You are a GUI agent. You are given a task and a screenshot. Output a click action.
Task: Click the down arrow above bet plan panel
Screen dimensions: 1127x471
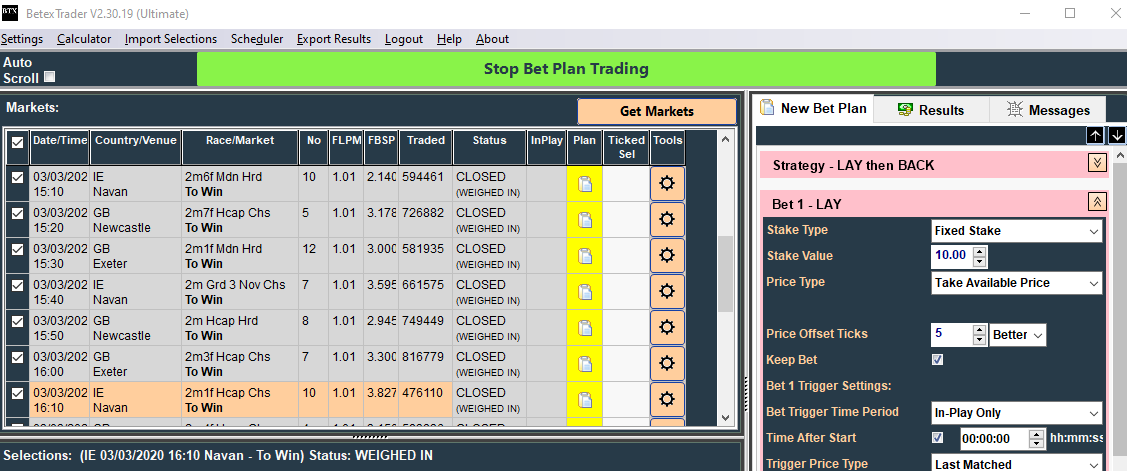point(1116,135)
